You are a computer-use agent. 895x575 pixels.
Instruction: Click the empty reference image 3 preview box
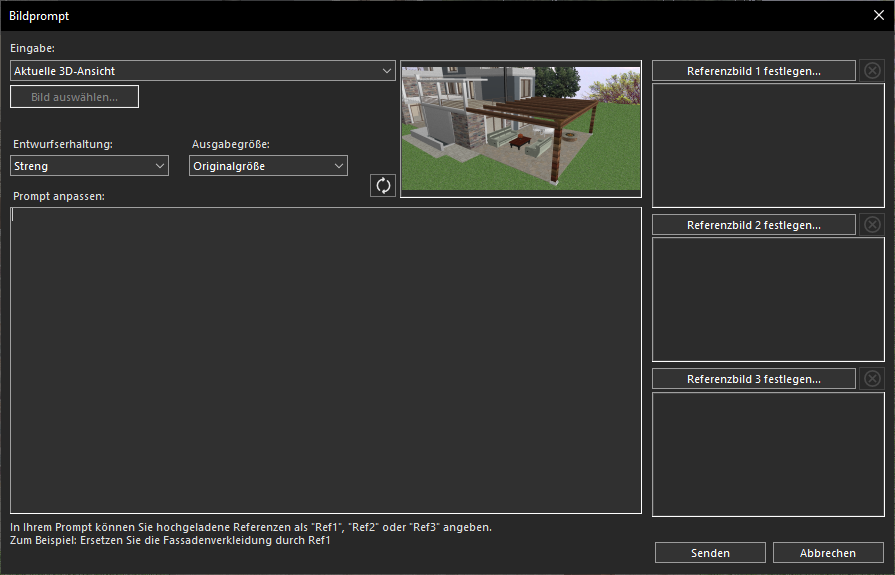click(x=768, y=455)
